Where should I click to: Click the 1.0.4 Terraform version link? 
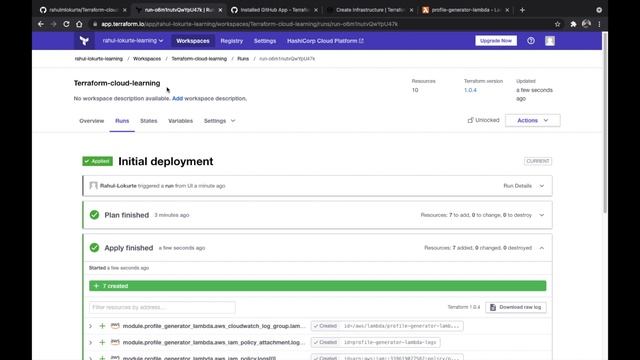470,90
